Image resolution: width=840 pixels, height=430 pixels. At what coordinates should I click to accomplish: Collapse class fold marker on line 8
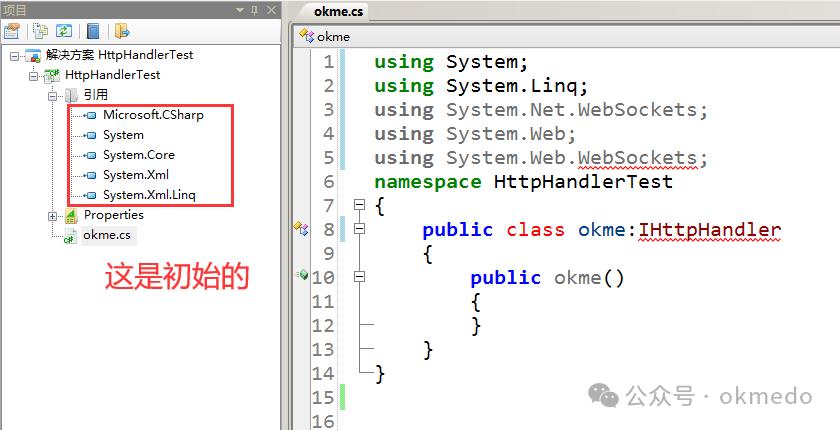(359, 229)
